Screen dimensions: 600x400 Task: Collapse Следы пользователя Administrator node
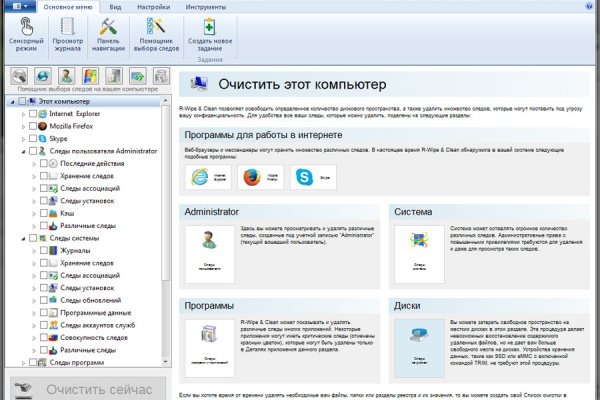click(x=23, y=152)
